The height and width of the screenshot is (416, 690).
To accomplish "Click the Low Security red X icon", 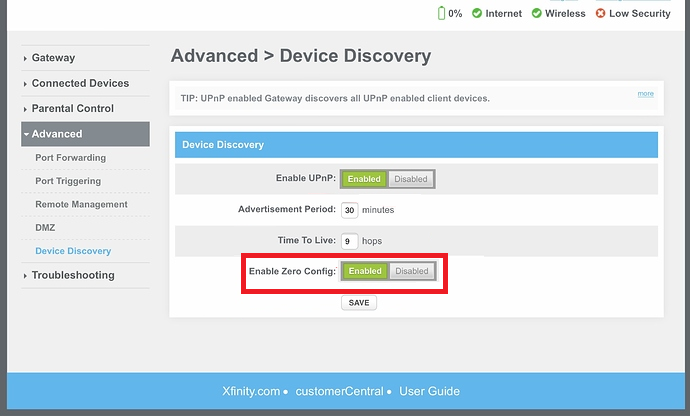I will point(601,13).
